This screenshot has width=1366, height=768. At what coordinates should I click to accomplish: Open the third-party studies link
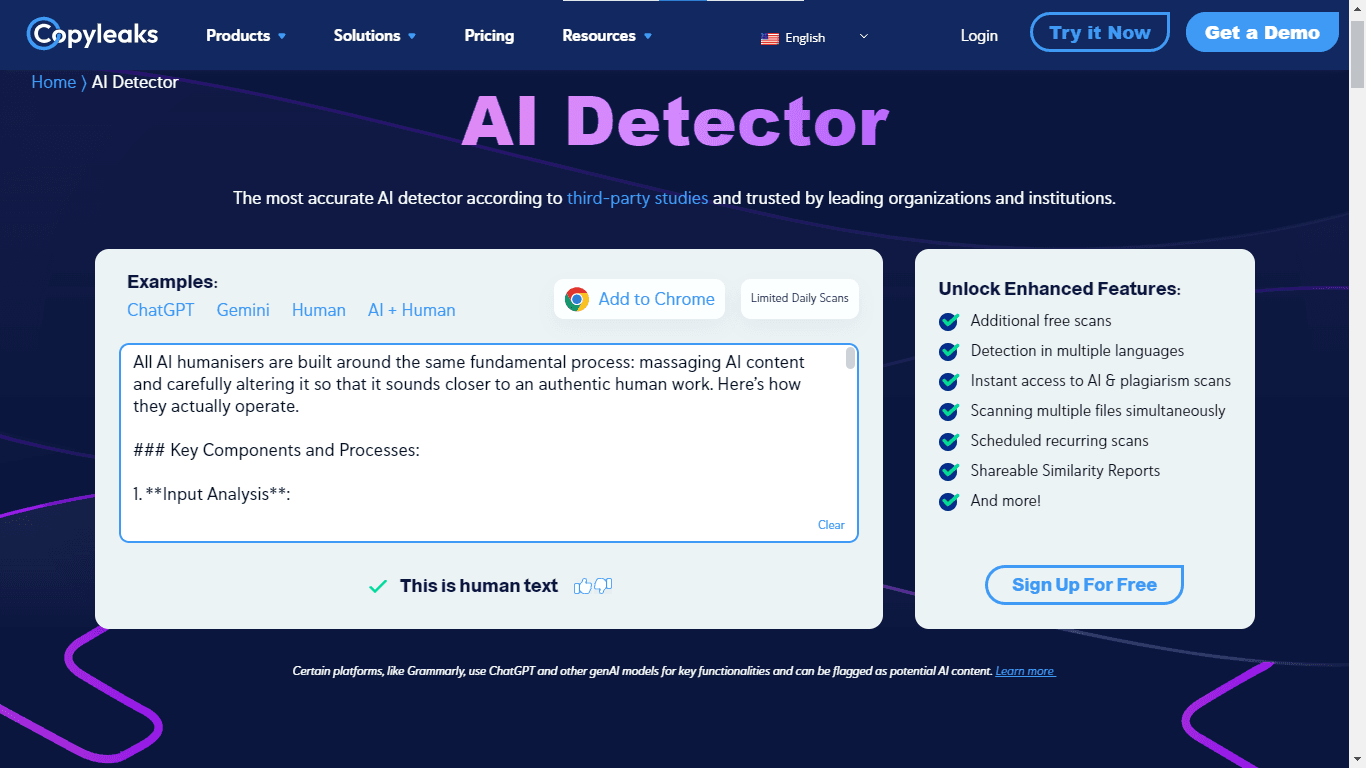tap(637, 198)
